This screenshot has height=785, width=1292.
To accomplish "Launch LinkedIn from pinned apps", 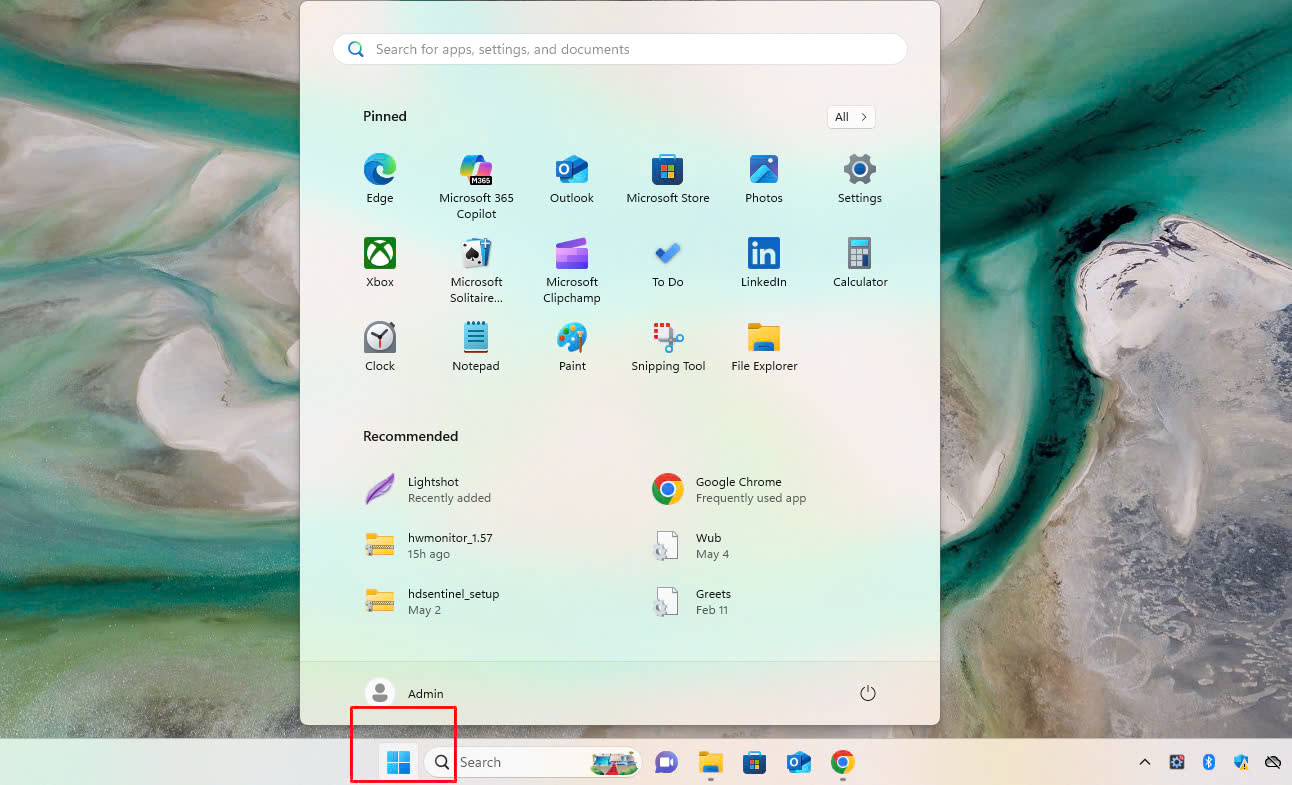I will (x=764, y=263).
